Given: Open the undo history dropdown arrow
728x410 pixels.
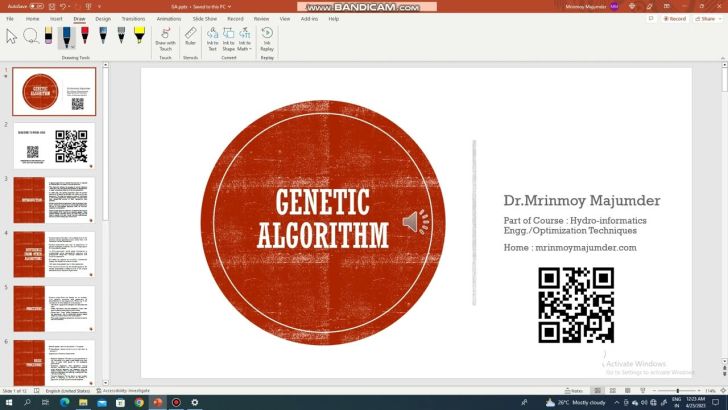Looking at the screenshot, I should pyautogui.click(x=69, y=7).
